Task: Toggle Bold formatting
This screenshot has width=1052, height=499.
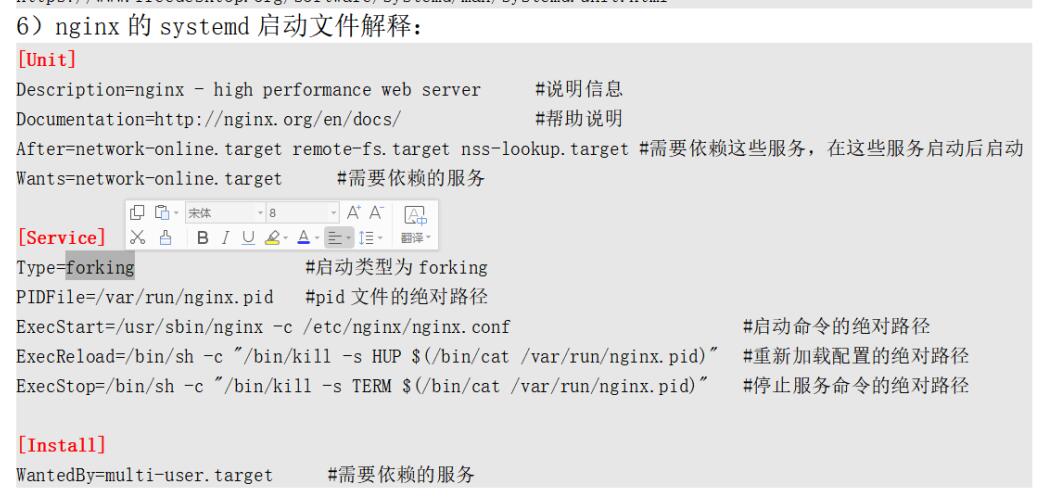Action: (202, 237)
